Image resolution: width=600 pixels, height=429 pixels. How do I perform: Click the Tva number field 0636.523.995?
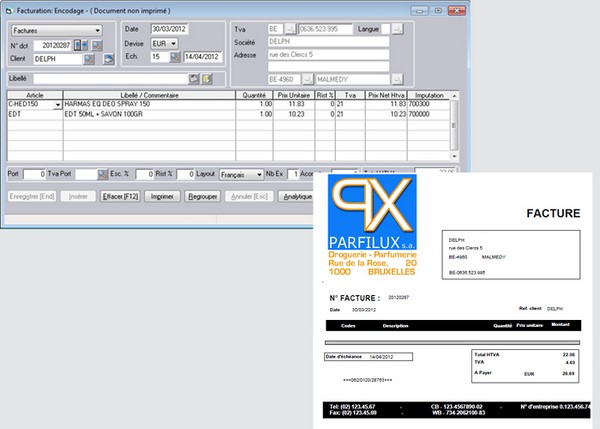click(x=325, y=29)
